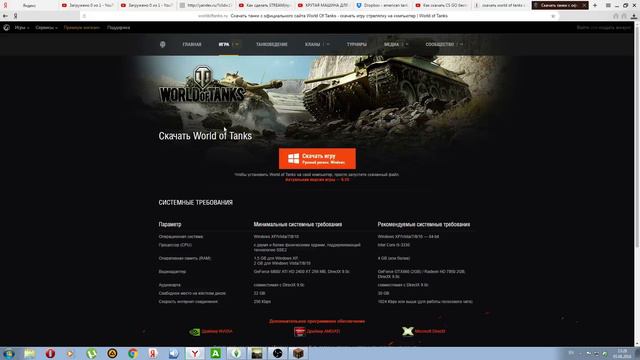Open the media player taskbar icon
Screen dimensions: 640x360
click(x=71, y=353)
